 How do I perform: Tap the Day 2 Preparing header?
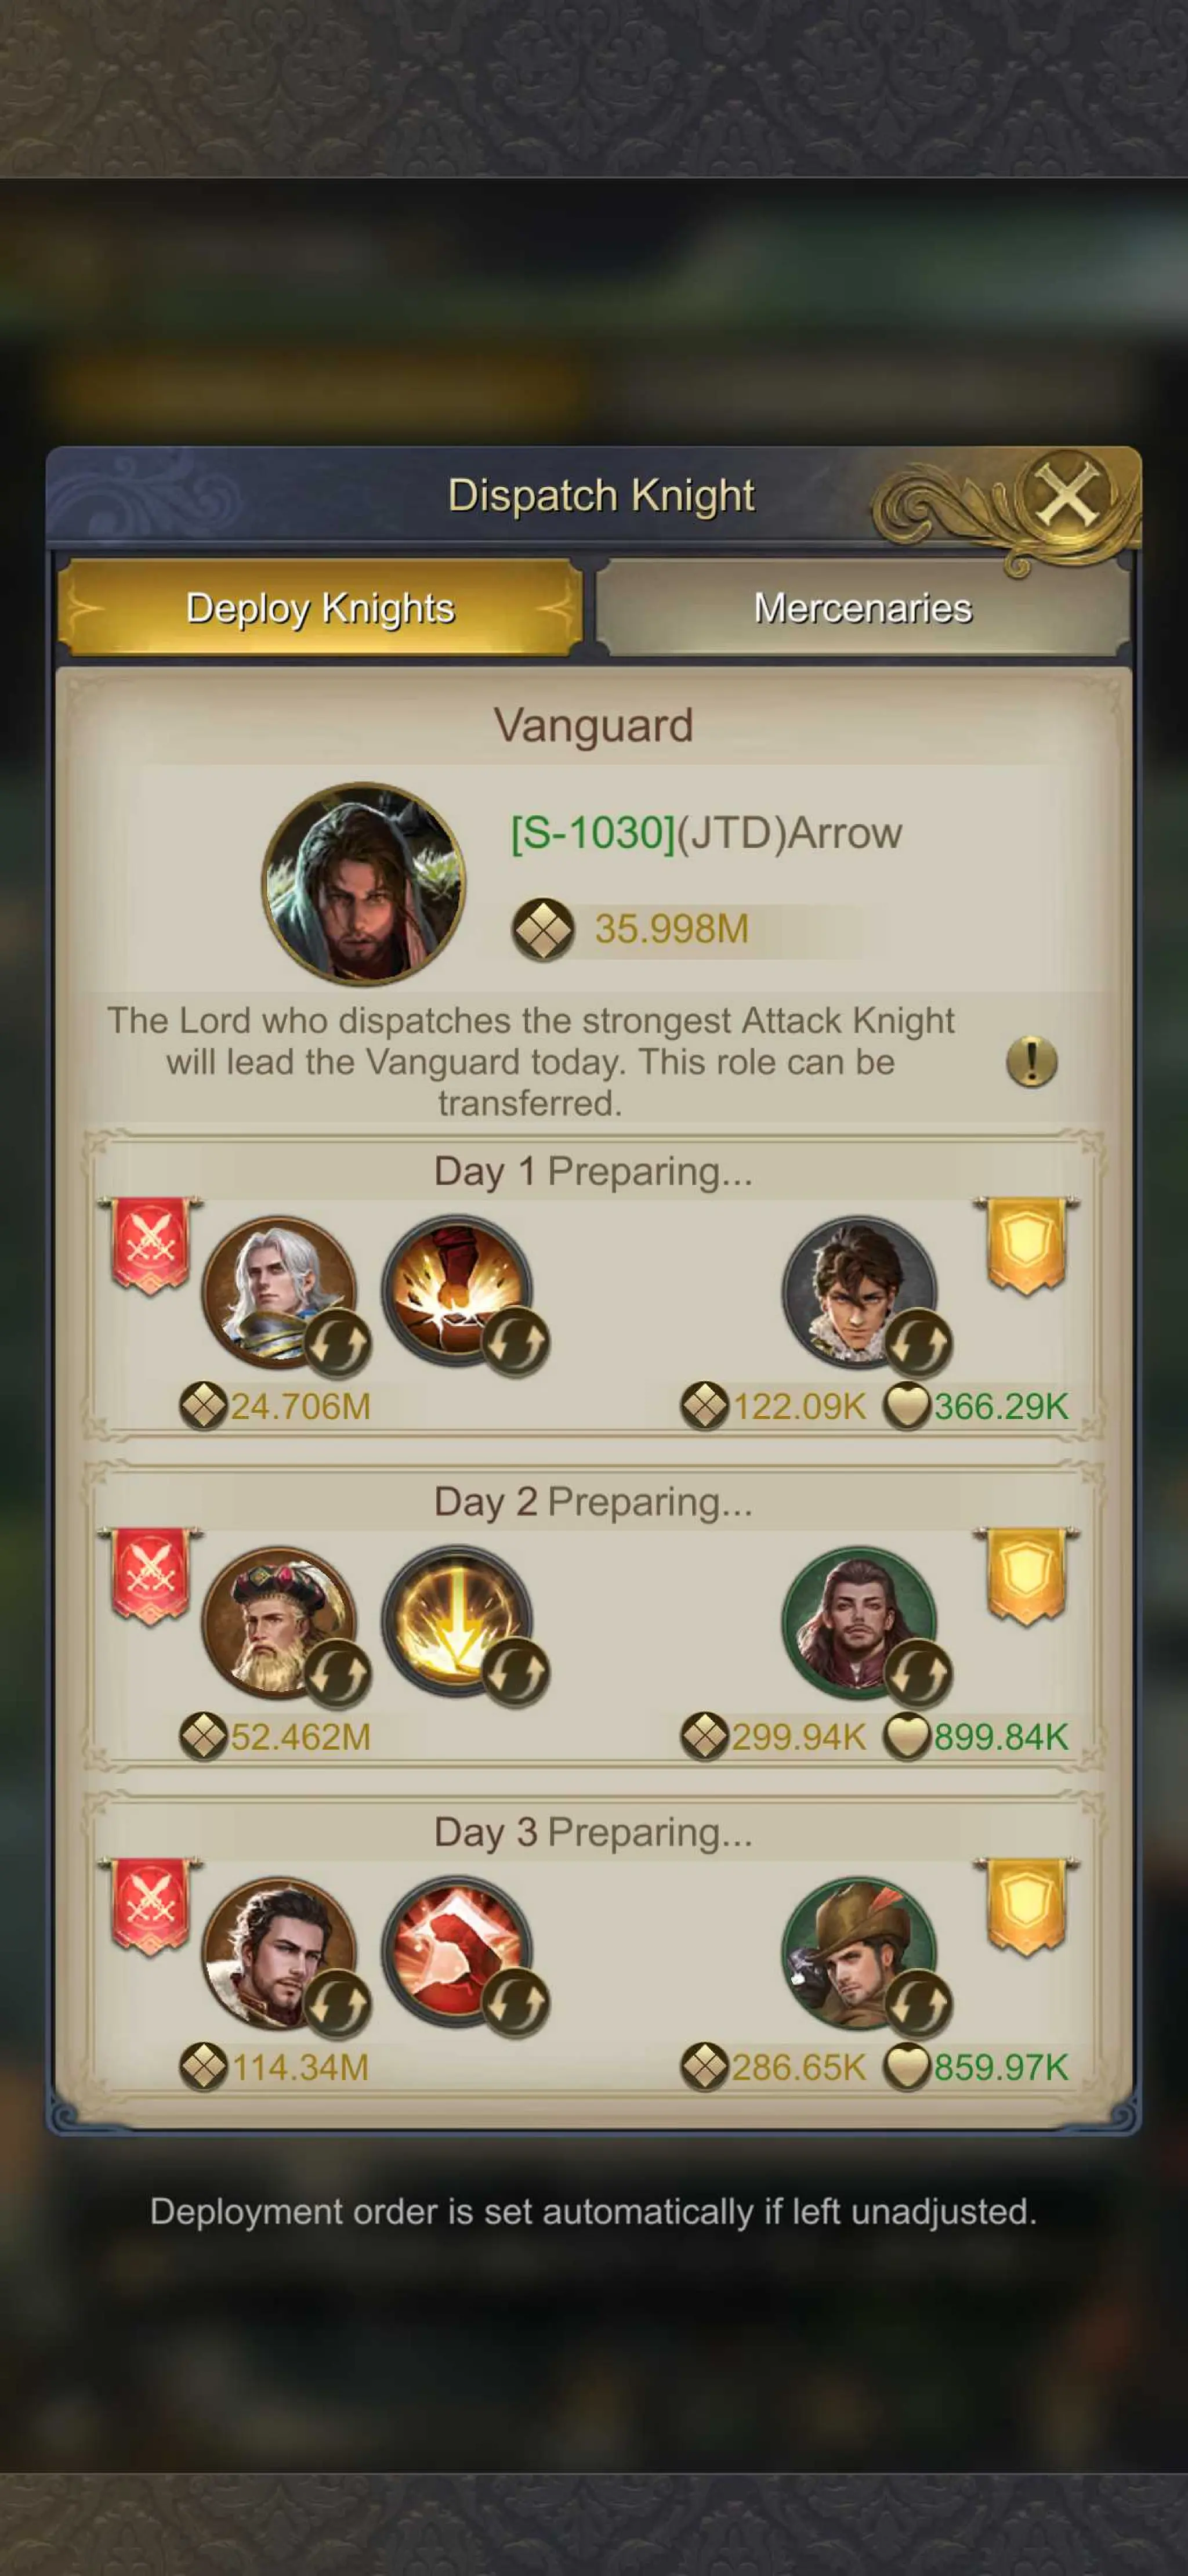tap(593, 1502)
